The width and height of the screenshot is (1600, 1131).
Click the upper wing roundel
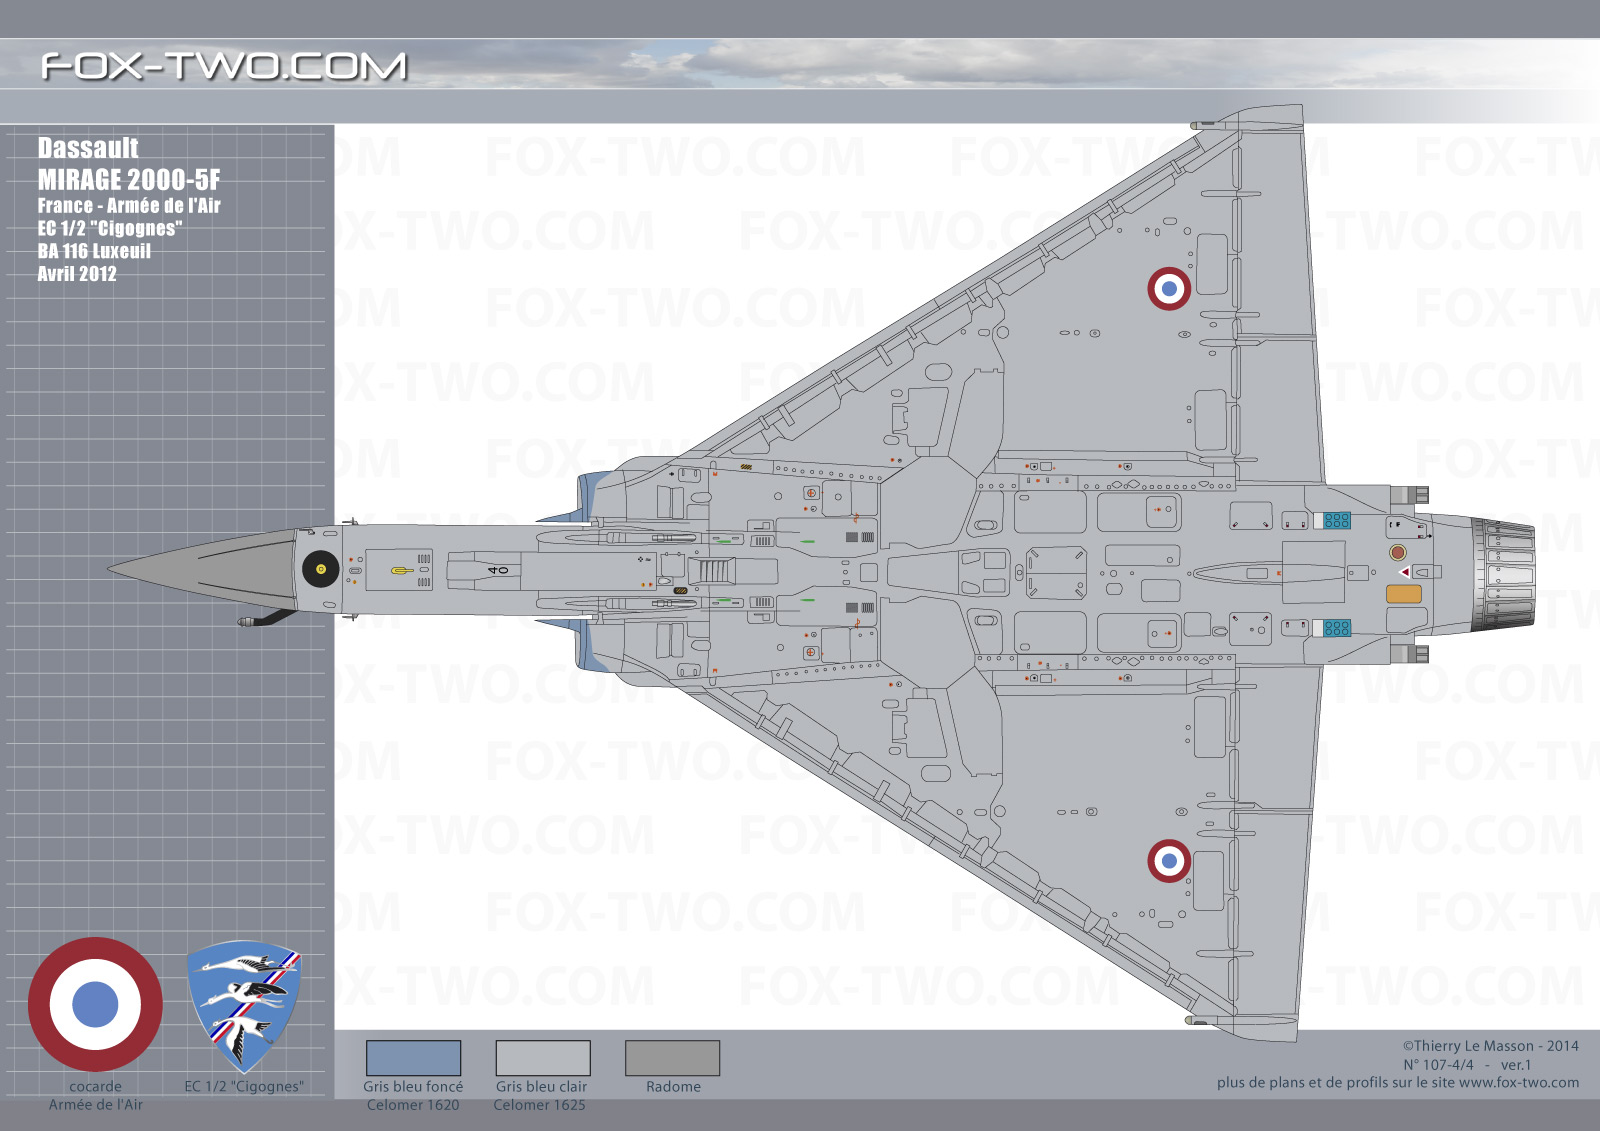(x=1169, y=288)
